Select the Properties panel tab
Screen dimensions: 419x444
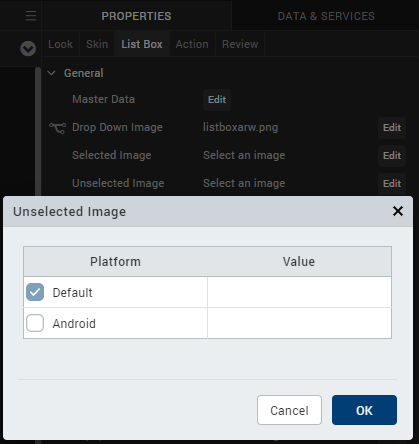[x=136, y=16]
